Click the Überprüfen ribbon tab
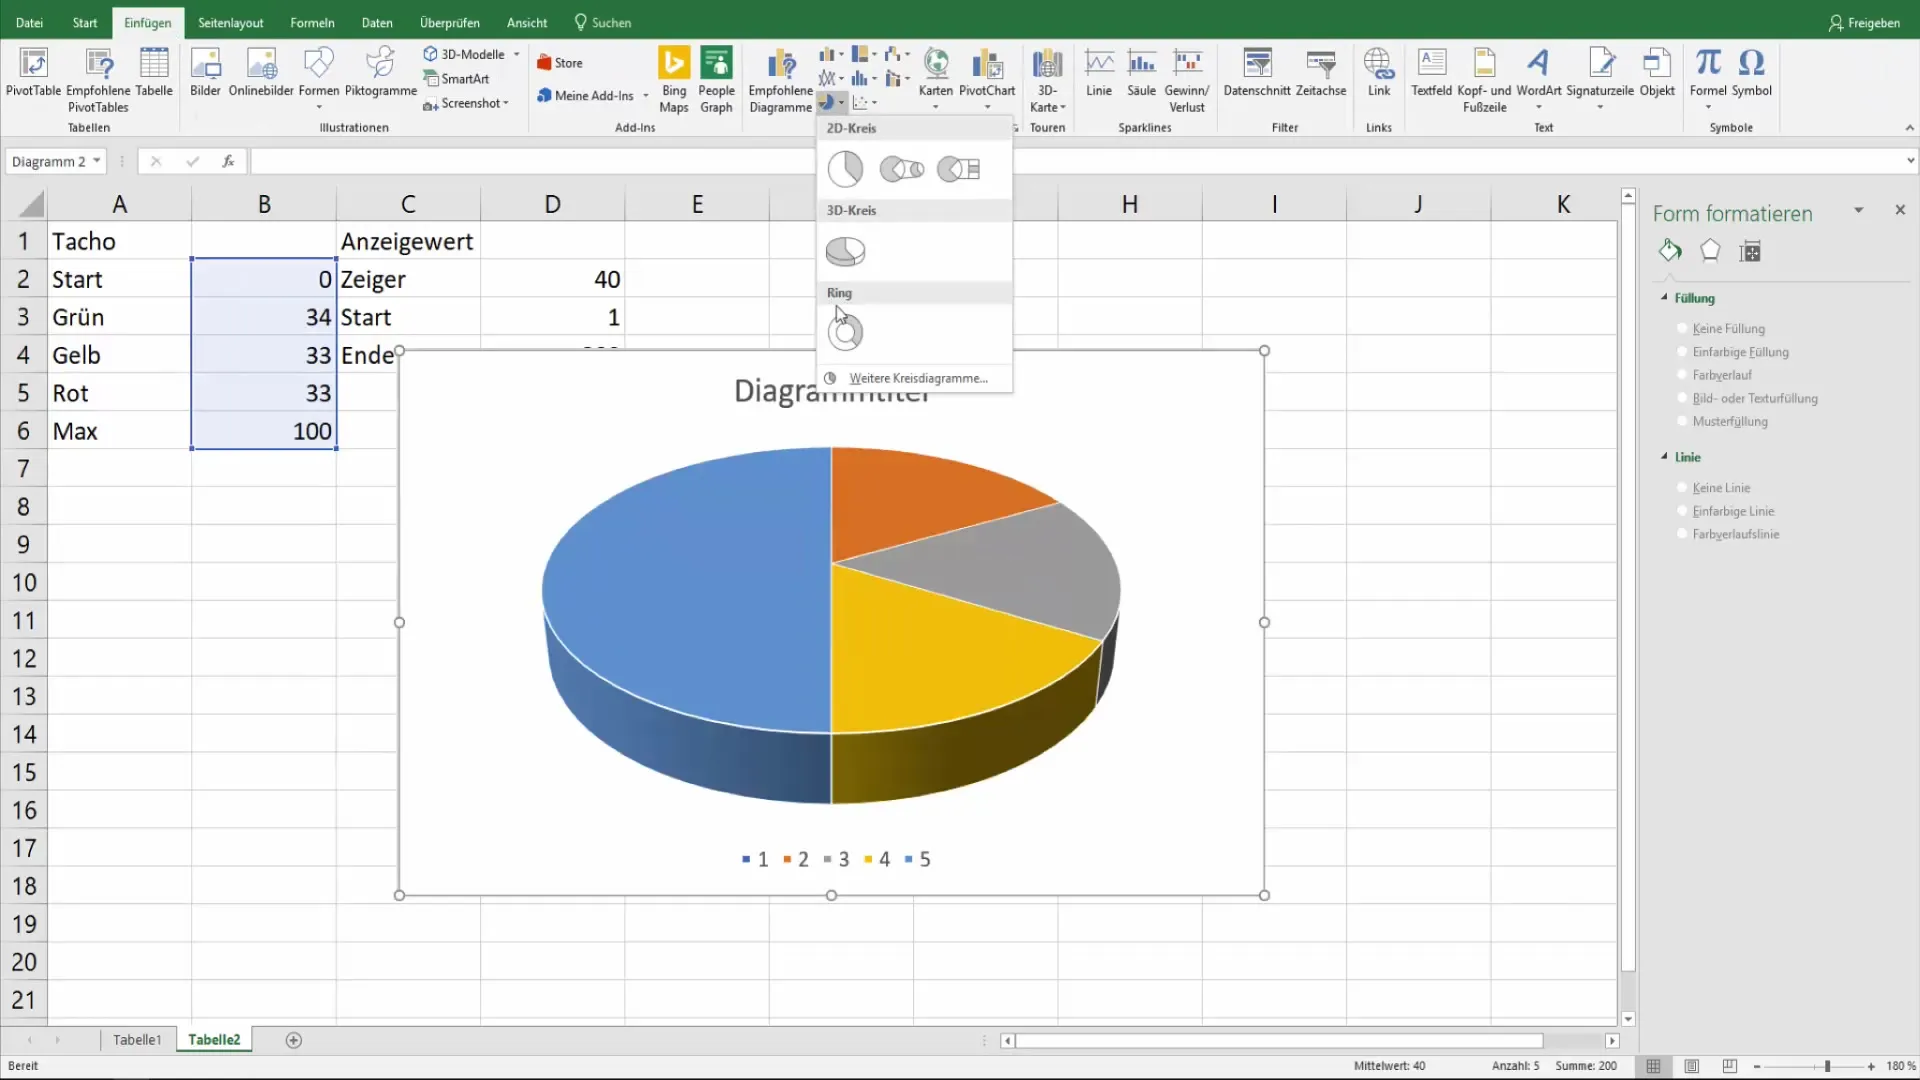This screenshot has height=1080, width=1920. coord(450,22)
